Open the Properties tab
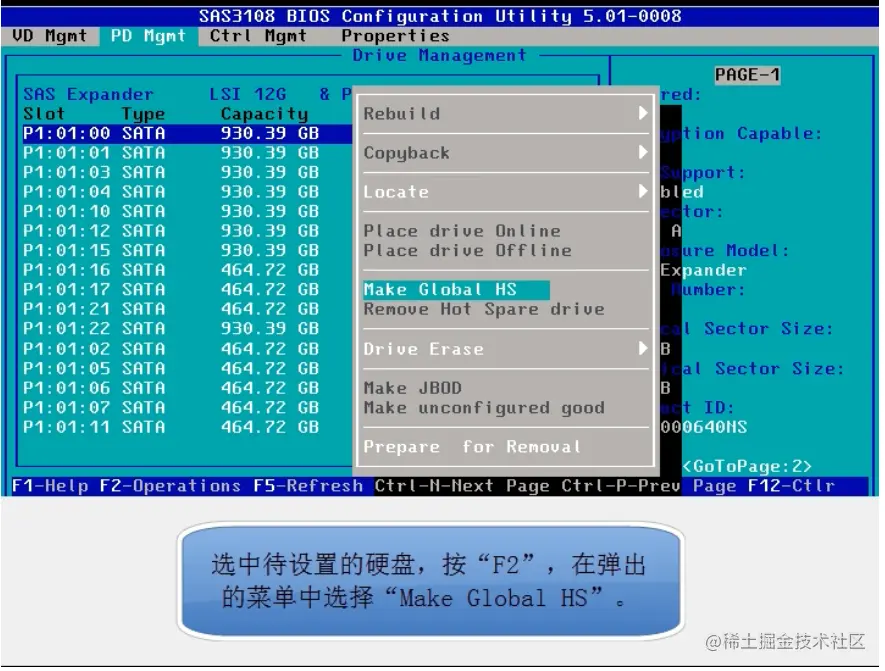Viewport: 885px width, 671px height. pos(395,36)
